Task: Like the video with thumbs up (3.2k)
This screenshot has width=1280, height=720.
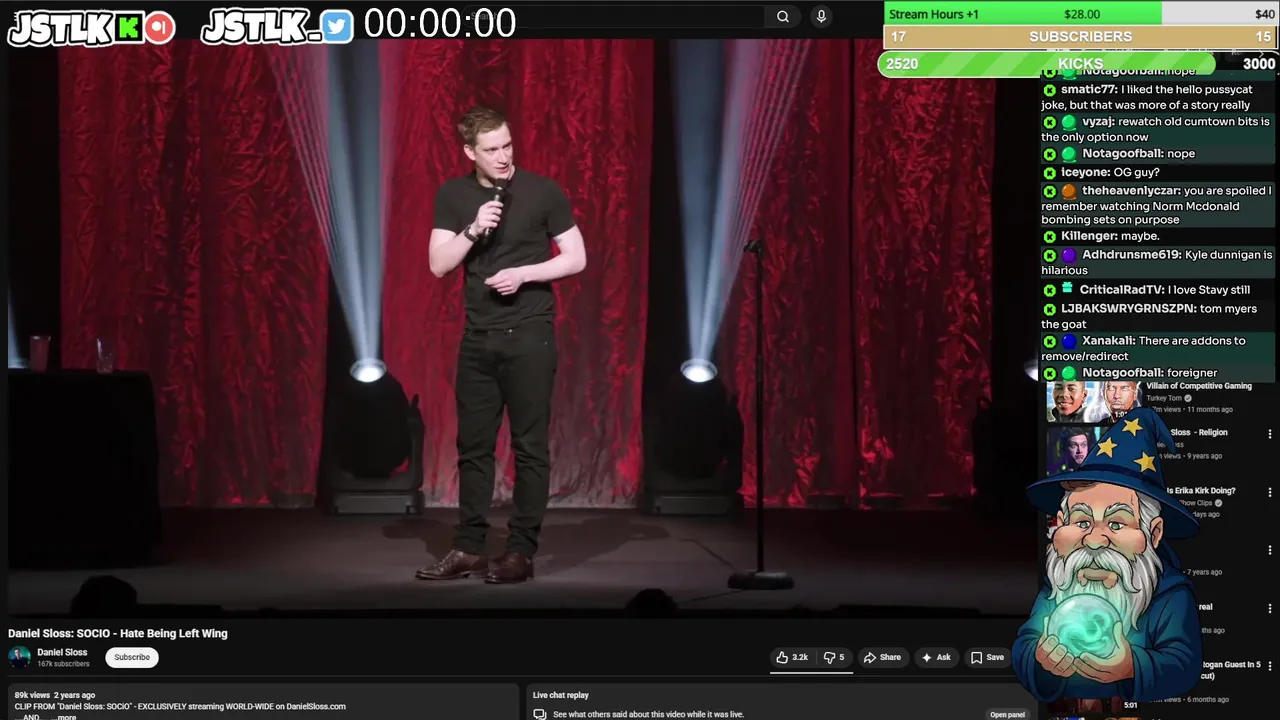Action: pyautogui.click(x=792, y=657)
